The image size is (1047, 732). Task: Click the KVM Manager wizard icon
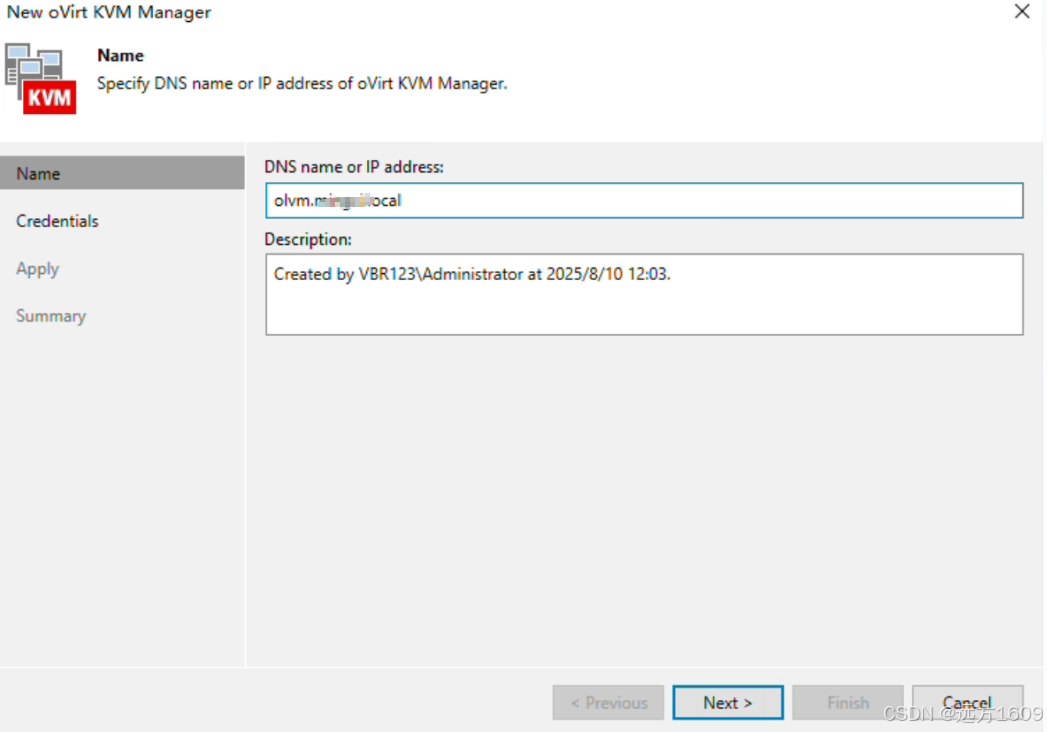[41, 79]
